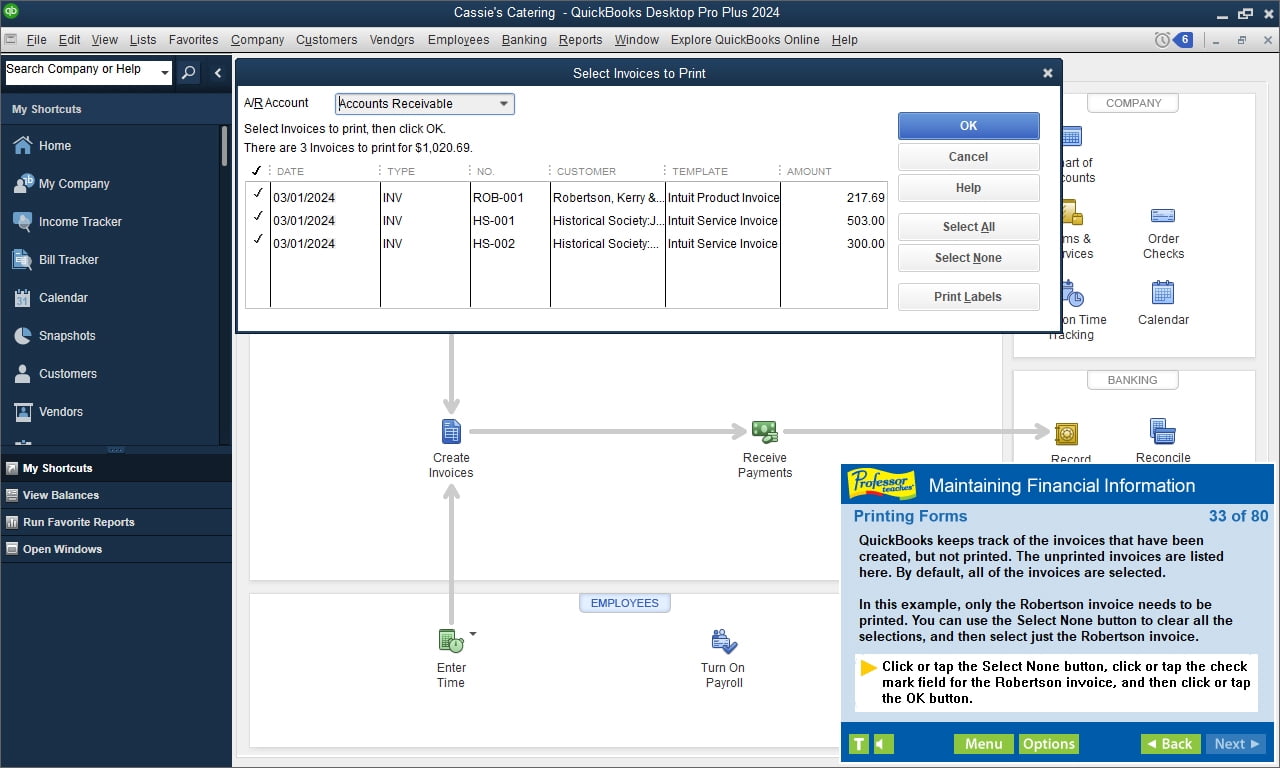
Task: Click the T text button in the tutorial panel
Action: [859, 744]
